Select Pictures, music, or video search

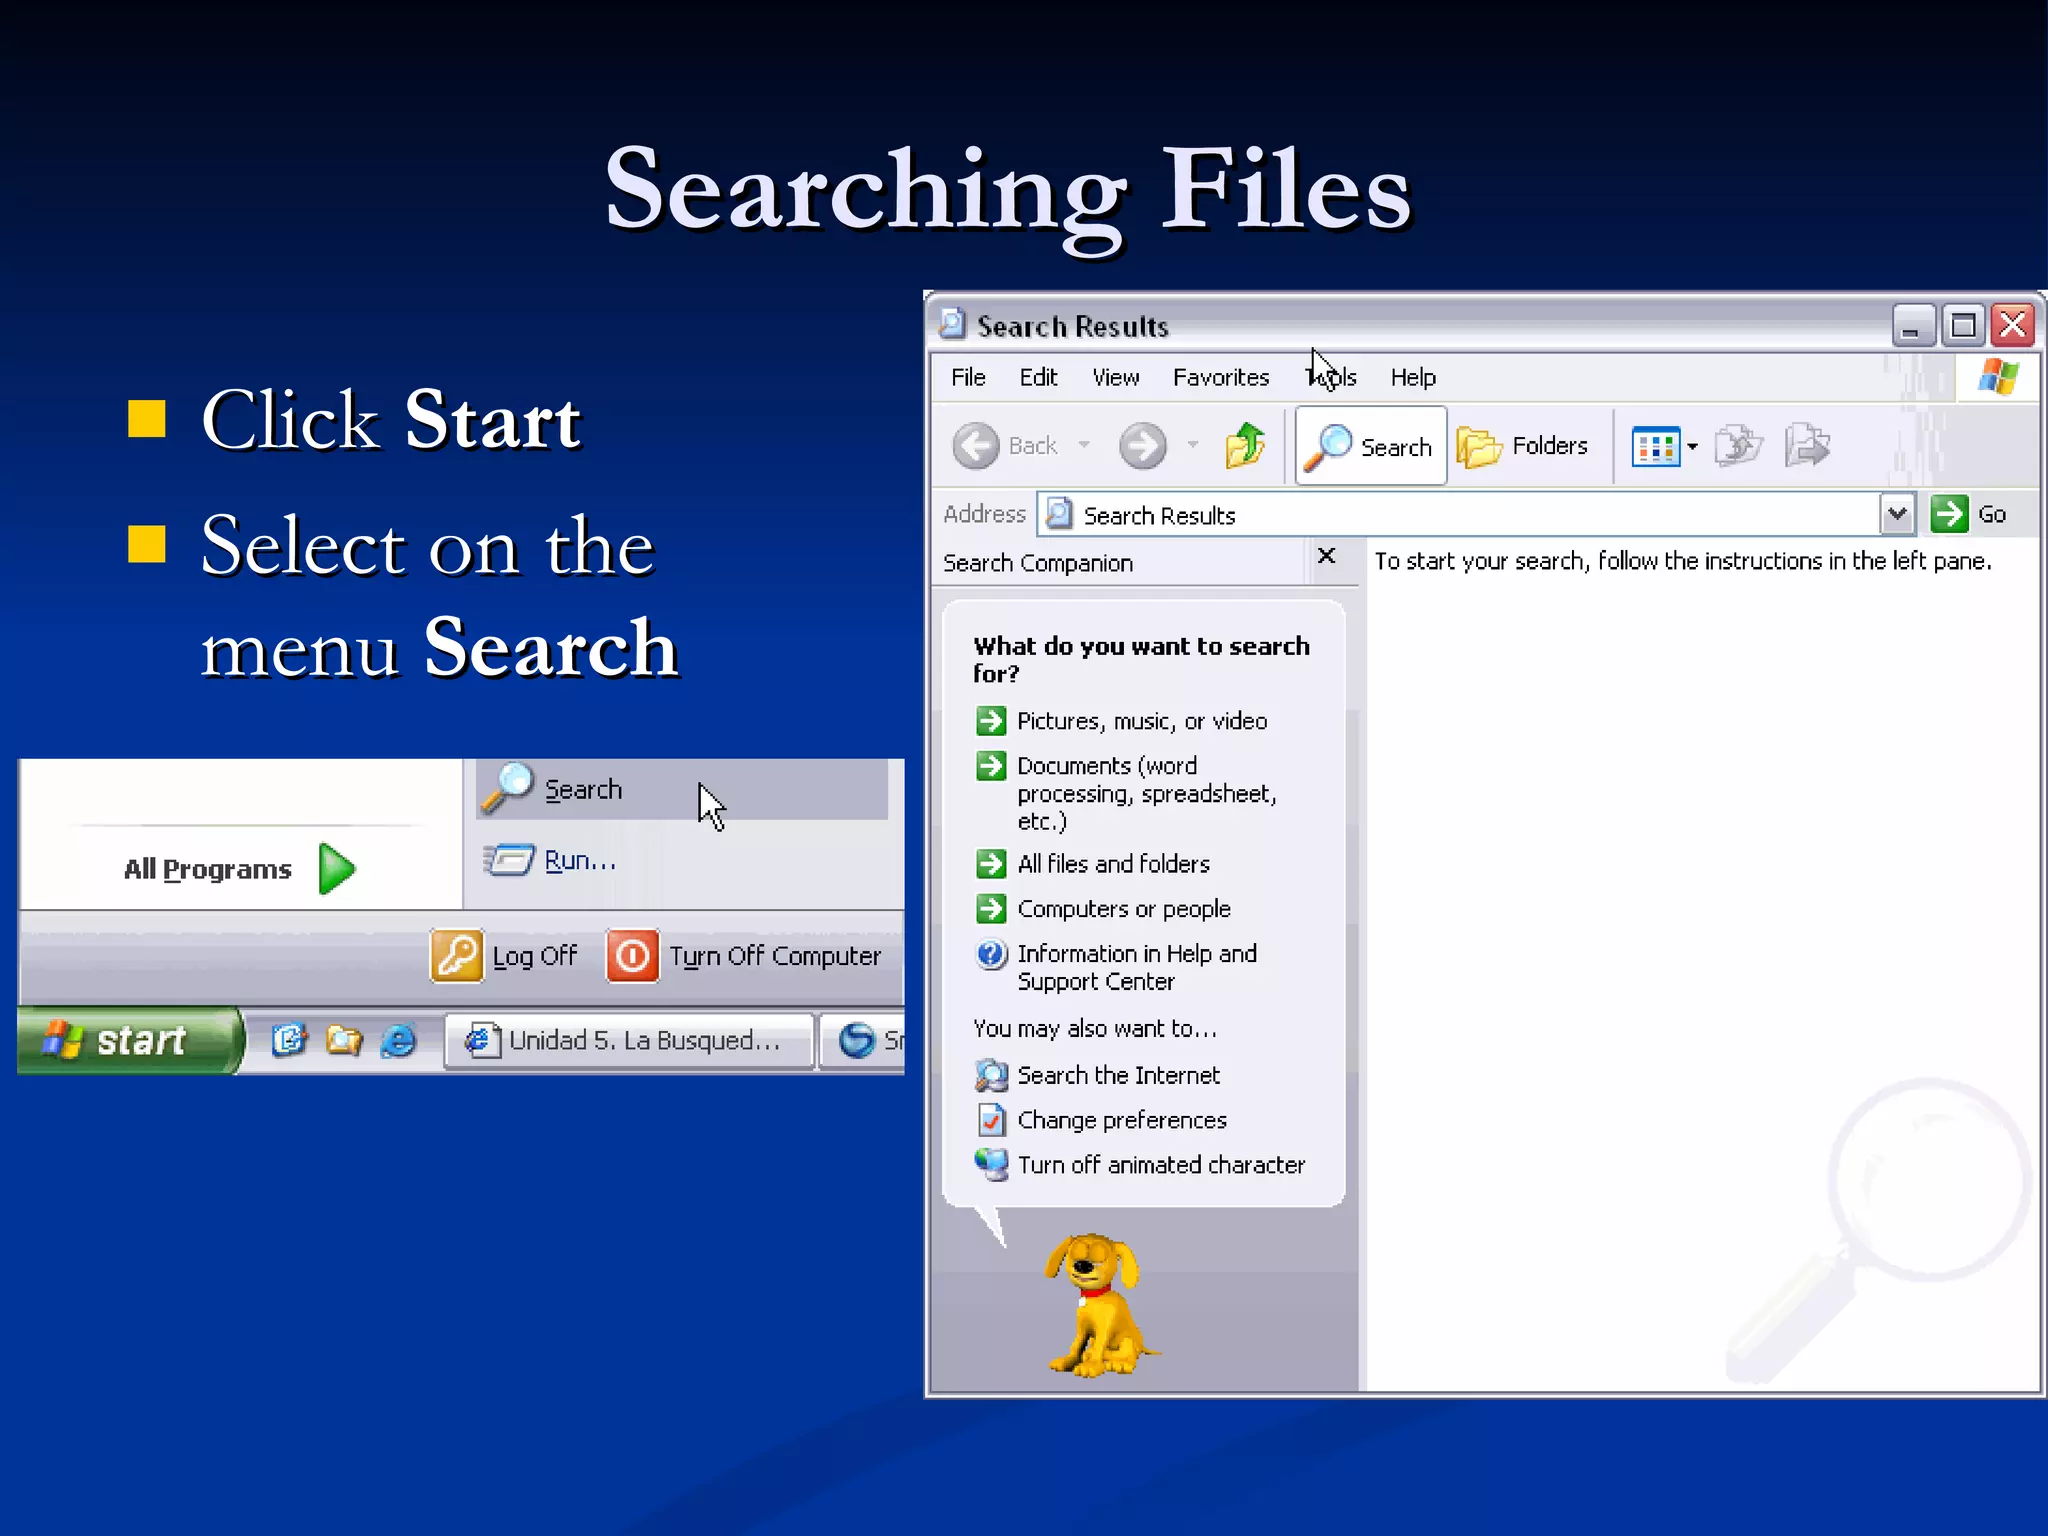(x=1121, y=721)
